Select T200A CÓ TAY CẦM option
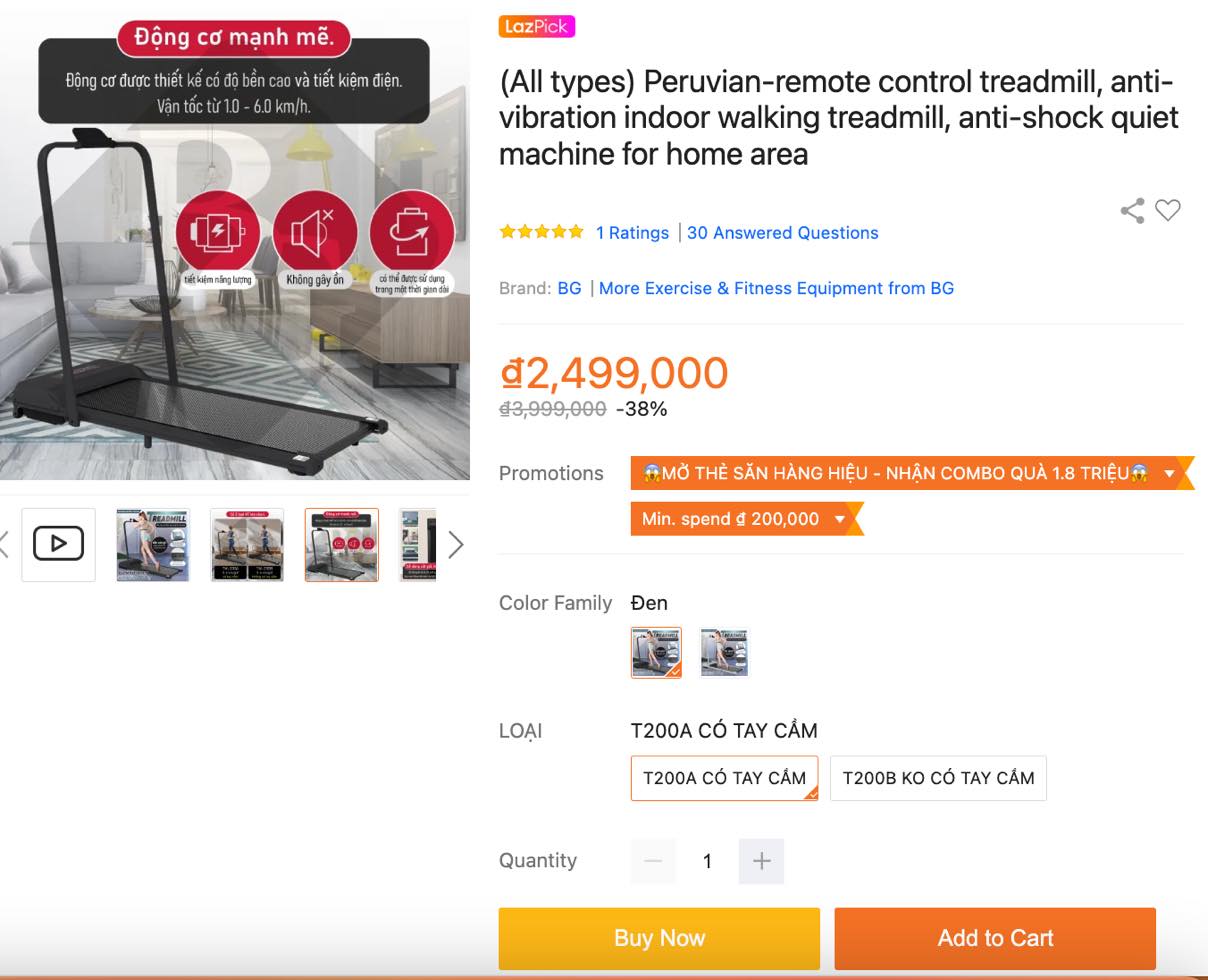This screenshot has width=1208, height=980. point(724,778)
